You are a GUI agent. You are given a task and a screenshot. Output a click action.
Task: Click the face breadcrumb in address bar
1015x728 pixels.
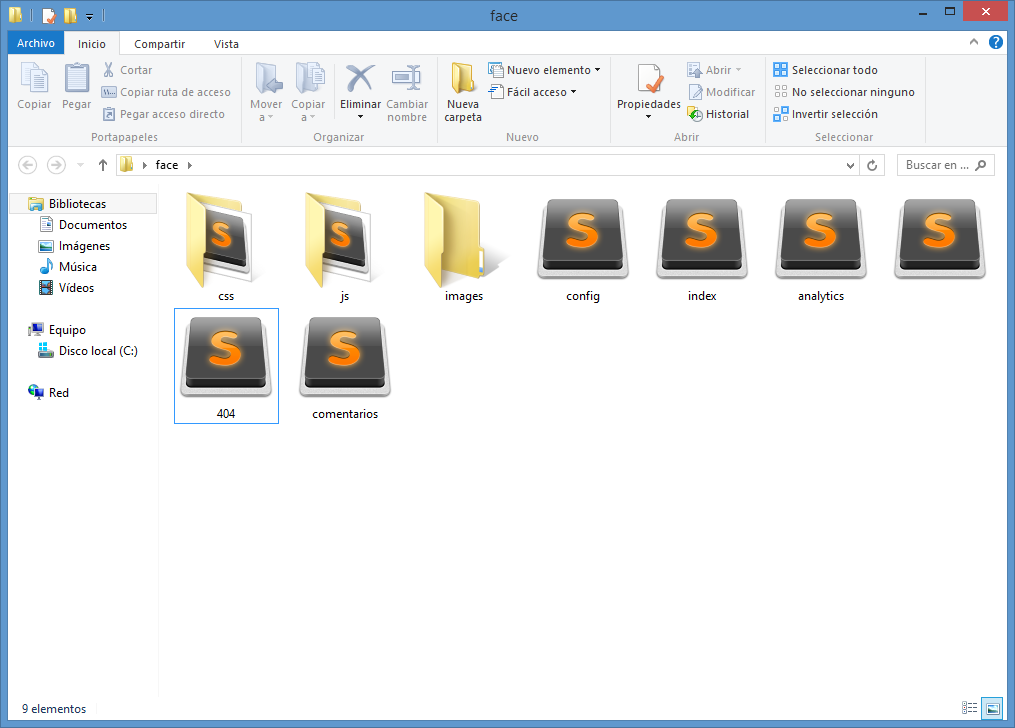(x=166, y=165)
